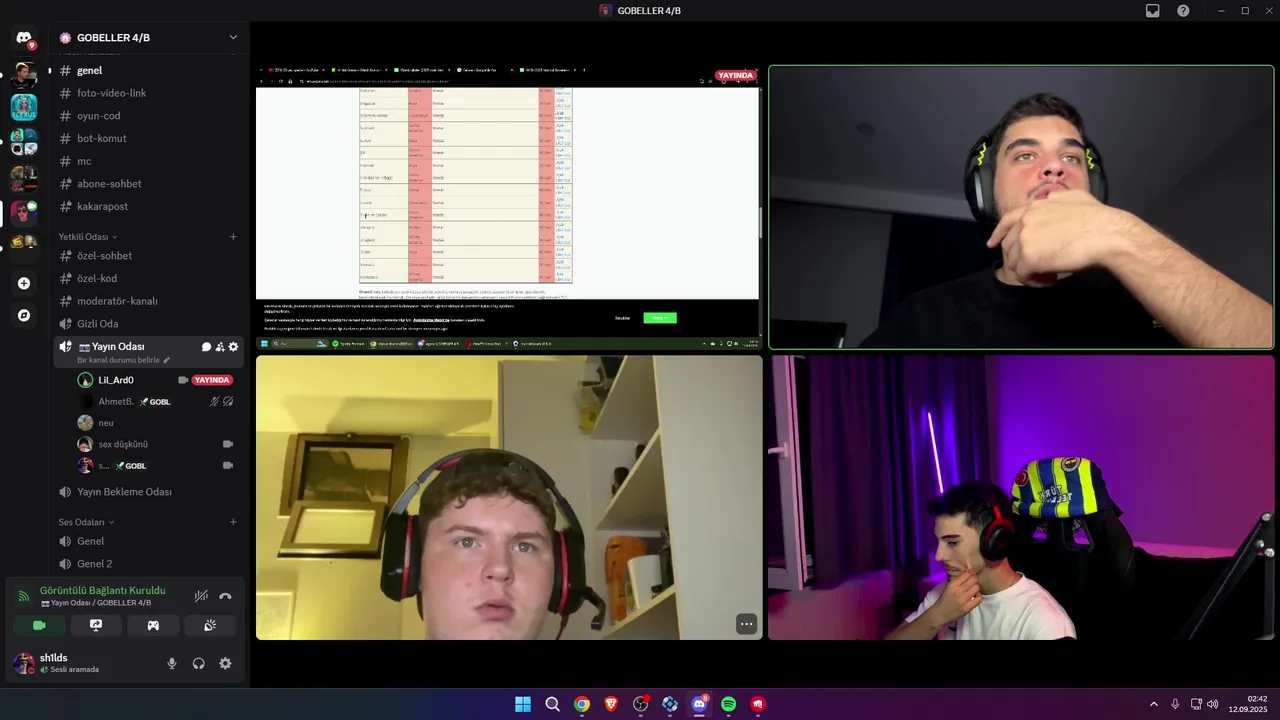Show hidden system tray icons chevron
Viewport: 1280px width, 720px height.
(1153, 704)
